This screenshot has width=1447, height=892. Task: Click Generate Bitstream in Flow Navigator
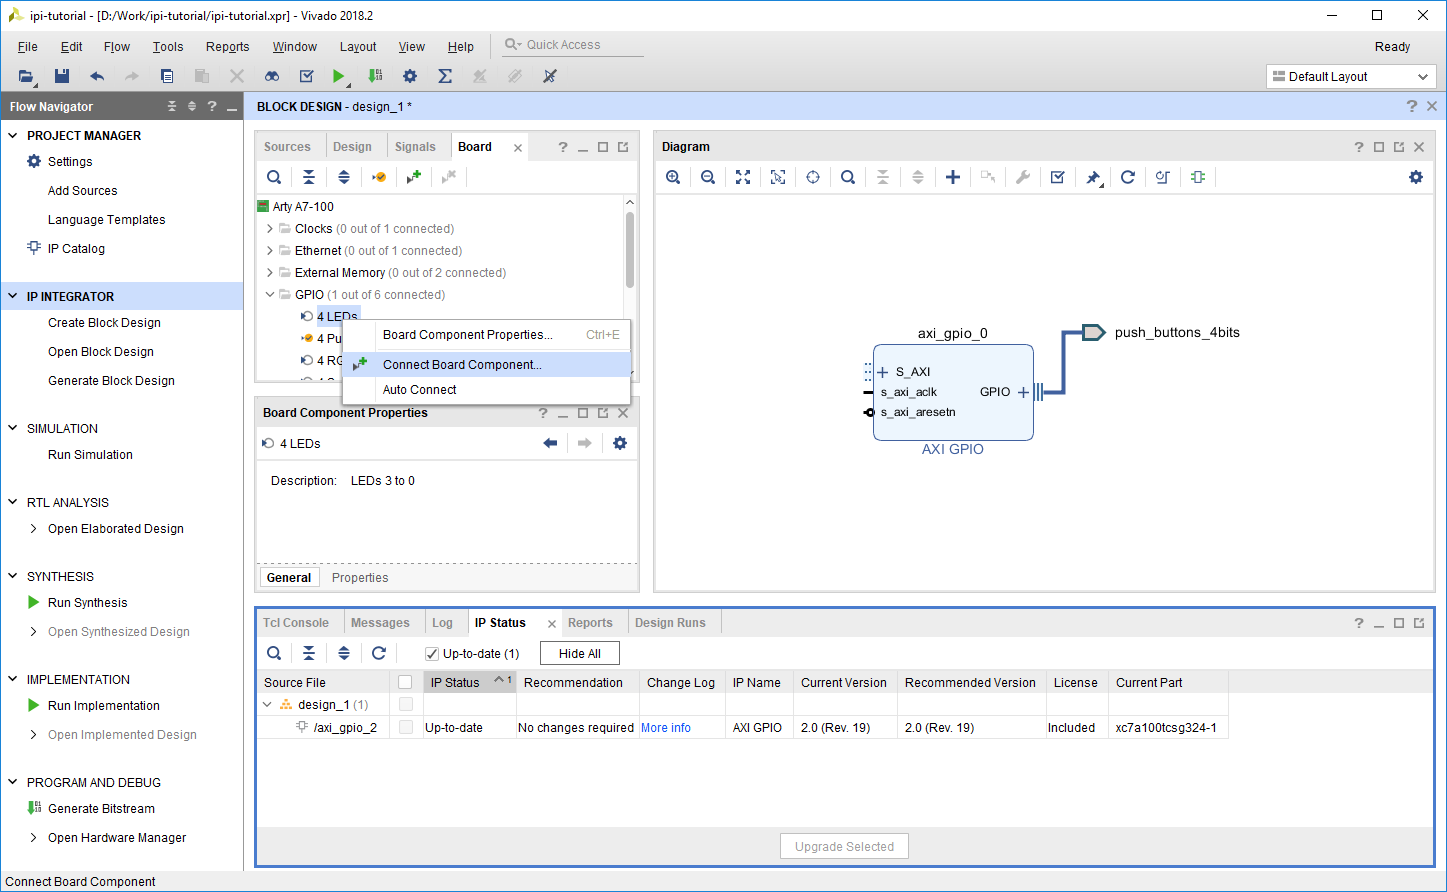point(101,809)
